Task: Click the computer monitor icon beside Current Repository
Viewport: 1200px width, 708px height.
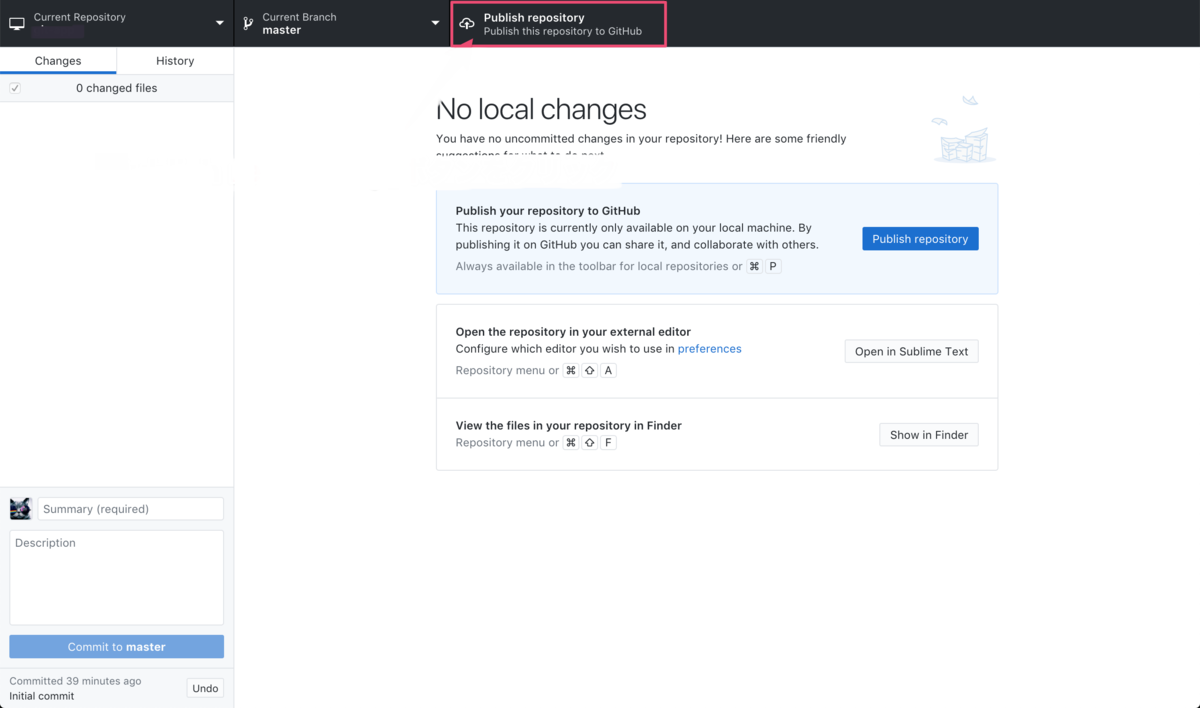Action: pyautogui.click(x=17, y=23)
